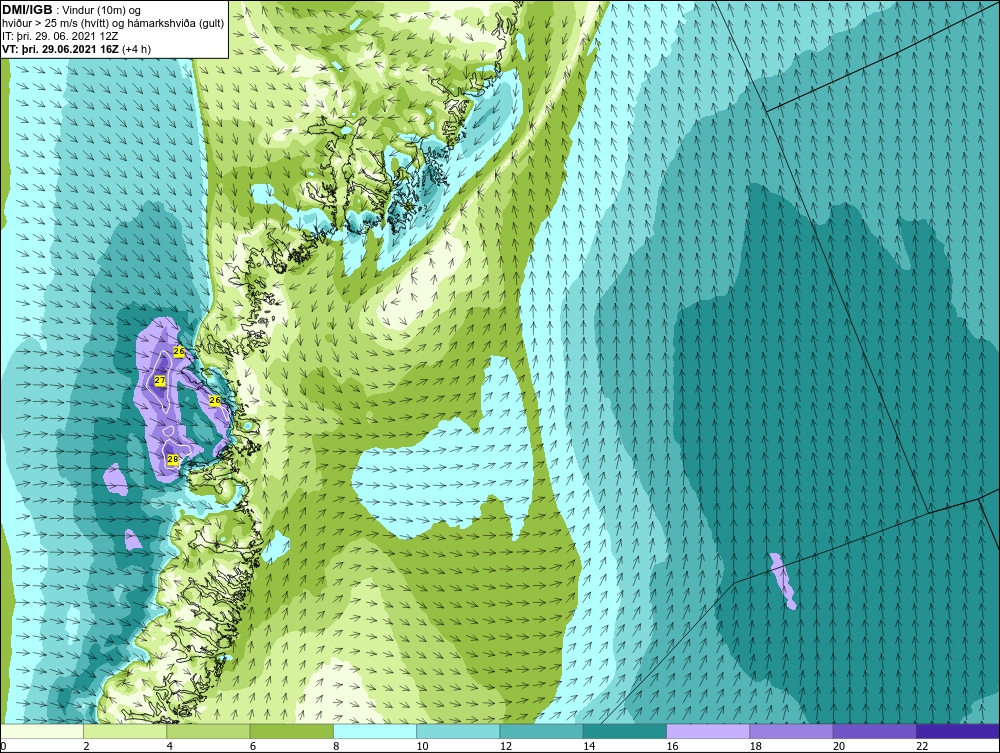The image size is (1000, 753).
Task: Click the '(+4 h)' forecast offset text
Action: point(136,48)
